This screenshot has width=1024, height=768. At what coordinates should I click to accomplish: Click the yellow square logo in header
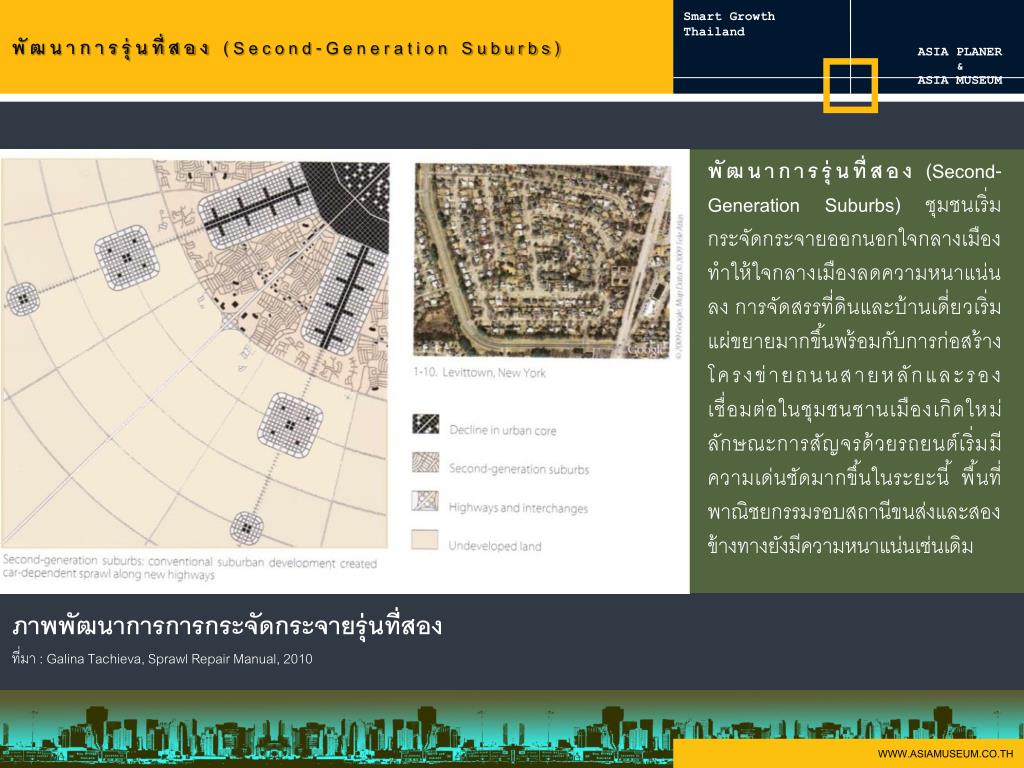pos(850,86)
